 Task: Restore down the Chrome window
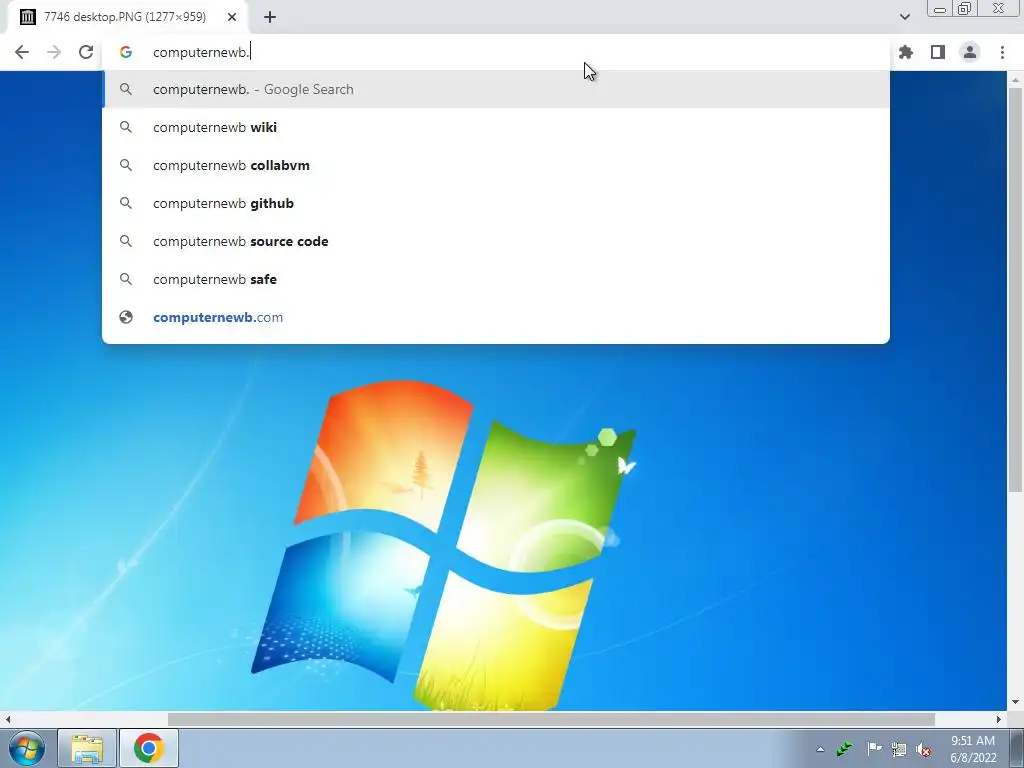pos(964,9)
